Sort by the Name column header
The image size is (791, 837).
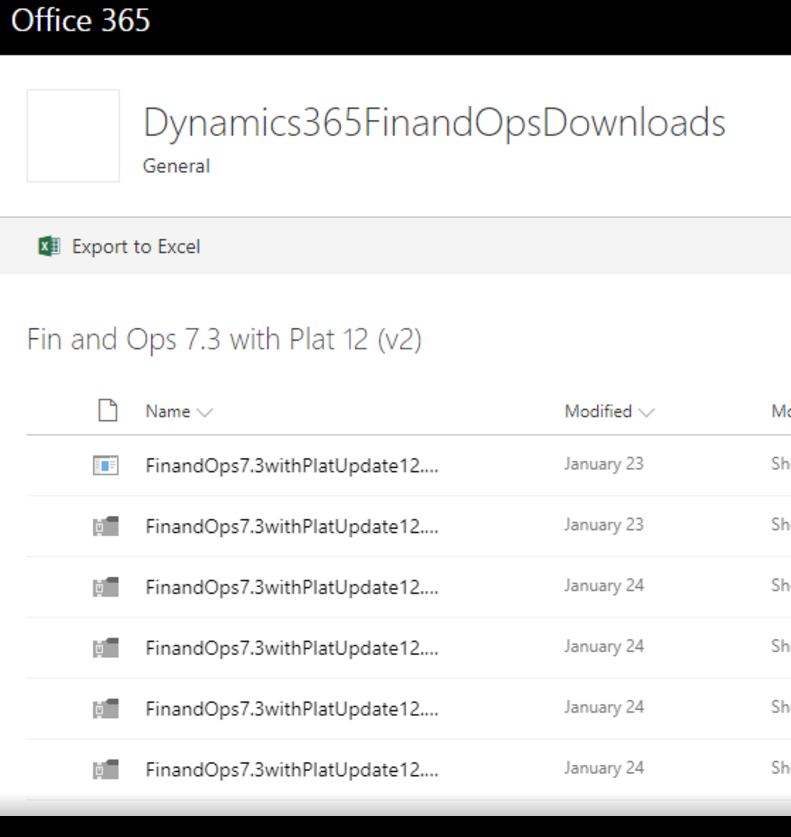pyautogui.click(x=168, y=412)
